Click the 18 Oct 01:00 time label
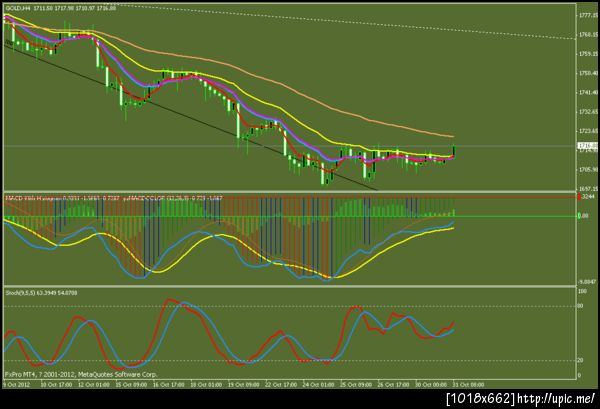Image resolution: width=600 pixels, height=409 pixels. click(x=206, y=385)
